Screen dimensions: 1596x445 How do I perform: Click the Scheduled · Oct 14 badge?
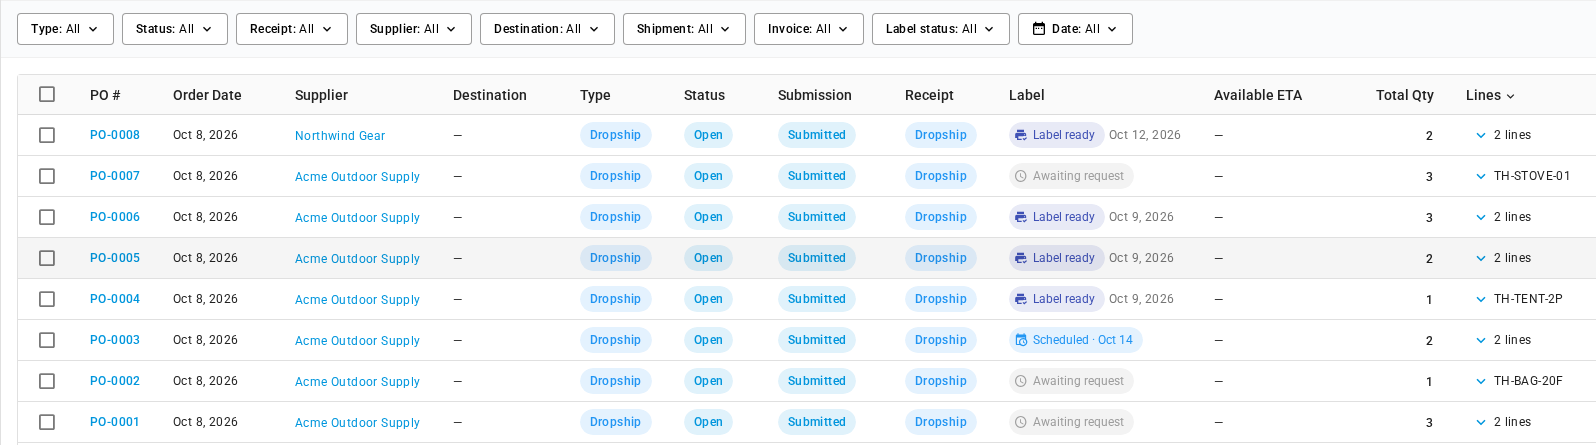coord(1076,340)
